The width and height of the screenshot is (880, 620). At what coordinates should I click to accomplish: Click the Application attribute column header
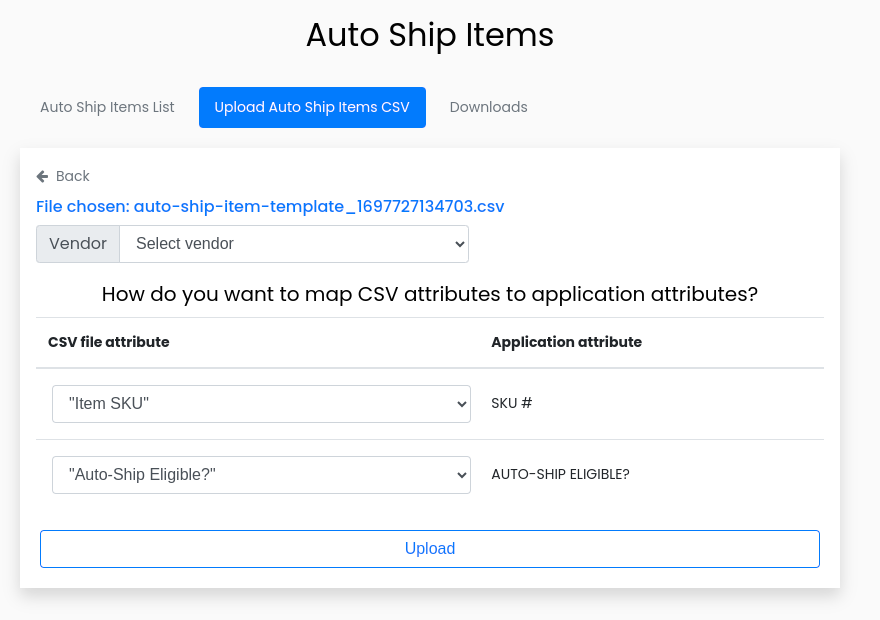(x=566, y=342)
